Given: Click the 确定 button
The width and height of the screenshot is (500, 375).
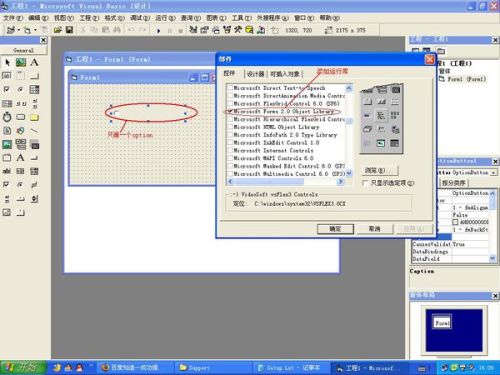Looking at the screenshot, I should (x=335, y=229).
